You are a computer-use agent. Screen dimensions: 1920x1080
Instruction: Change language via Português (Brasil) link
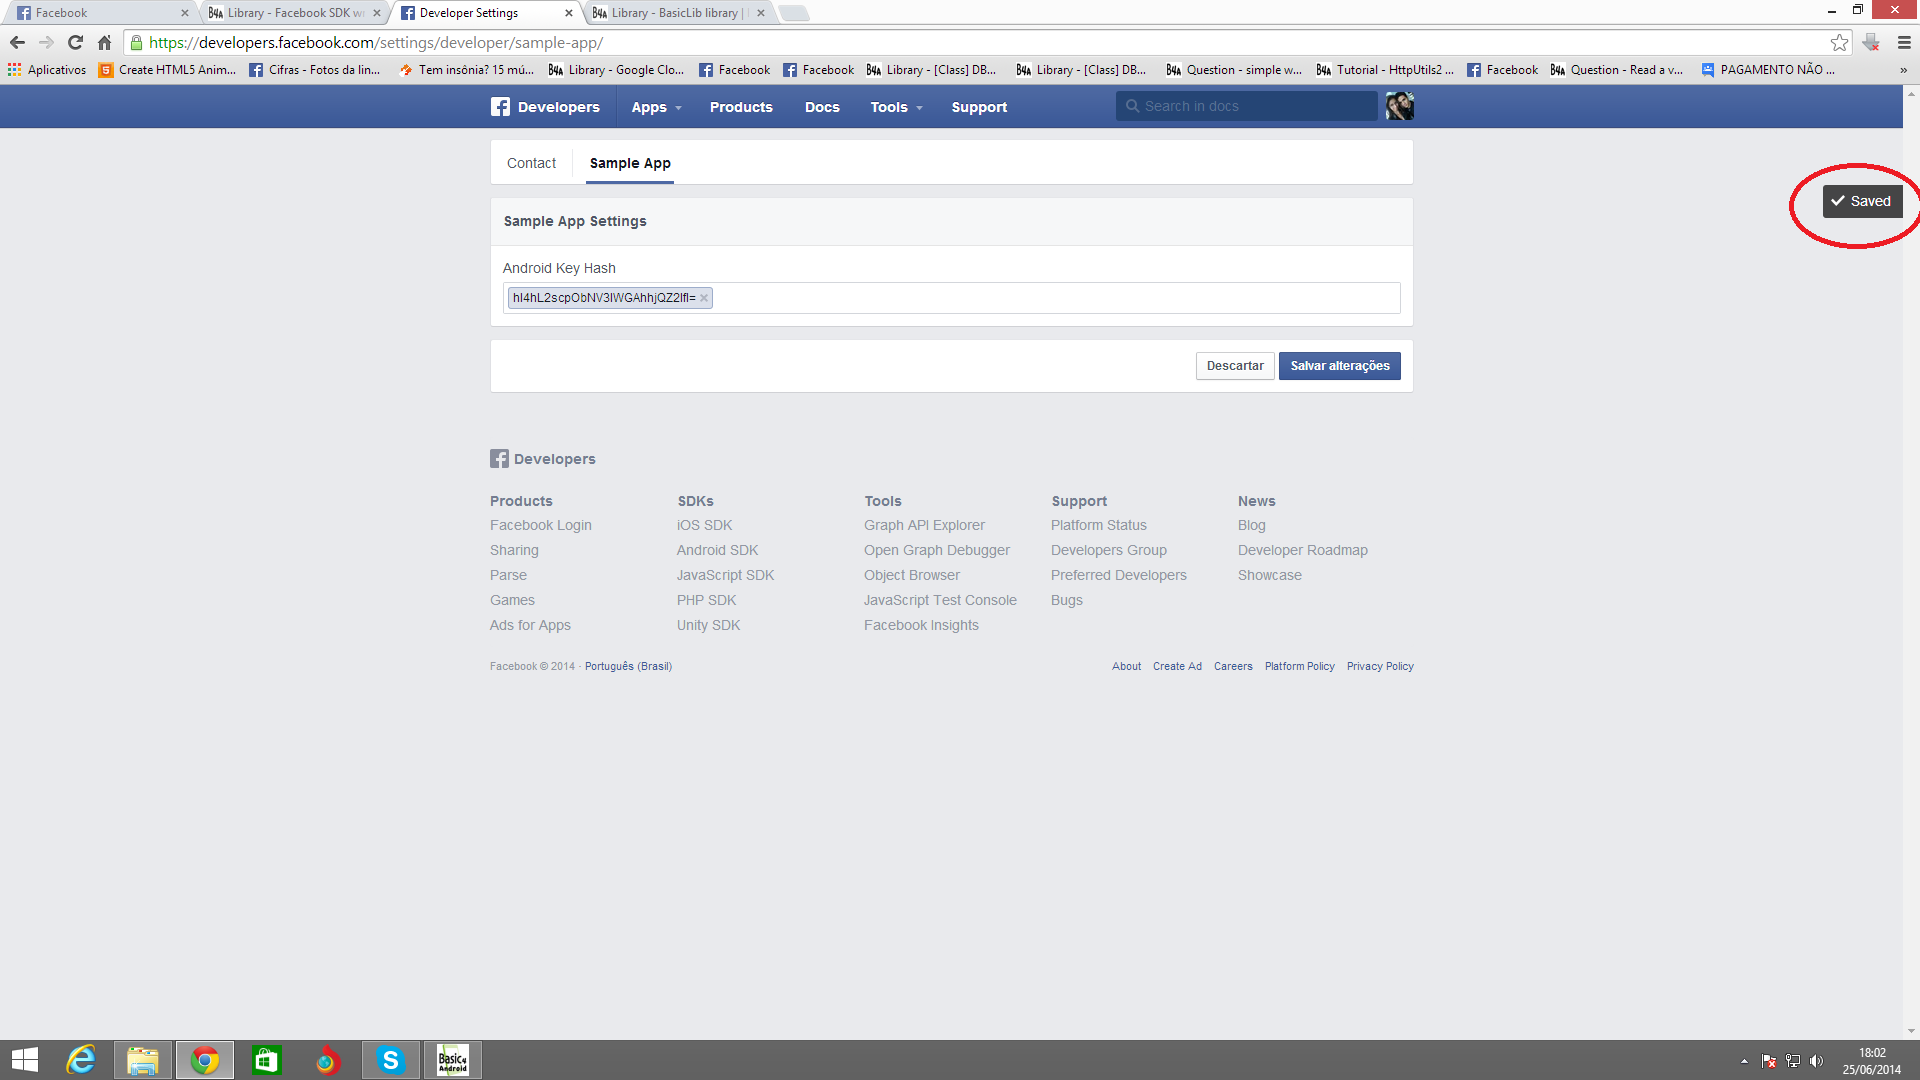click(628, 666)
